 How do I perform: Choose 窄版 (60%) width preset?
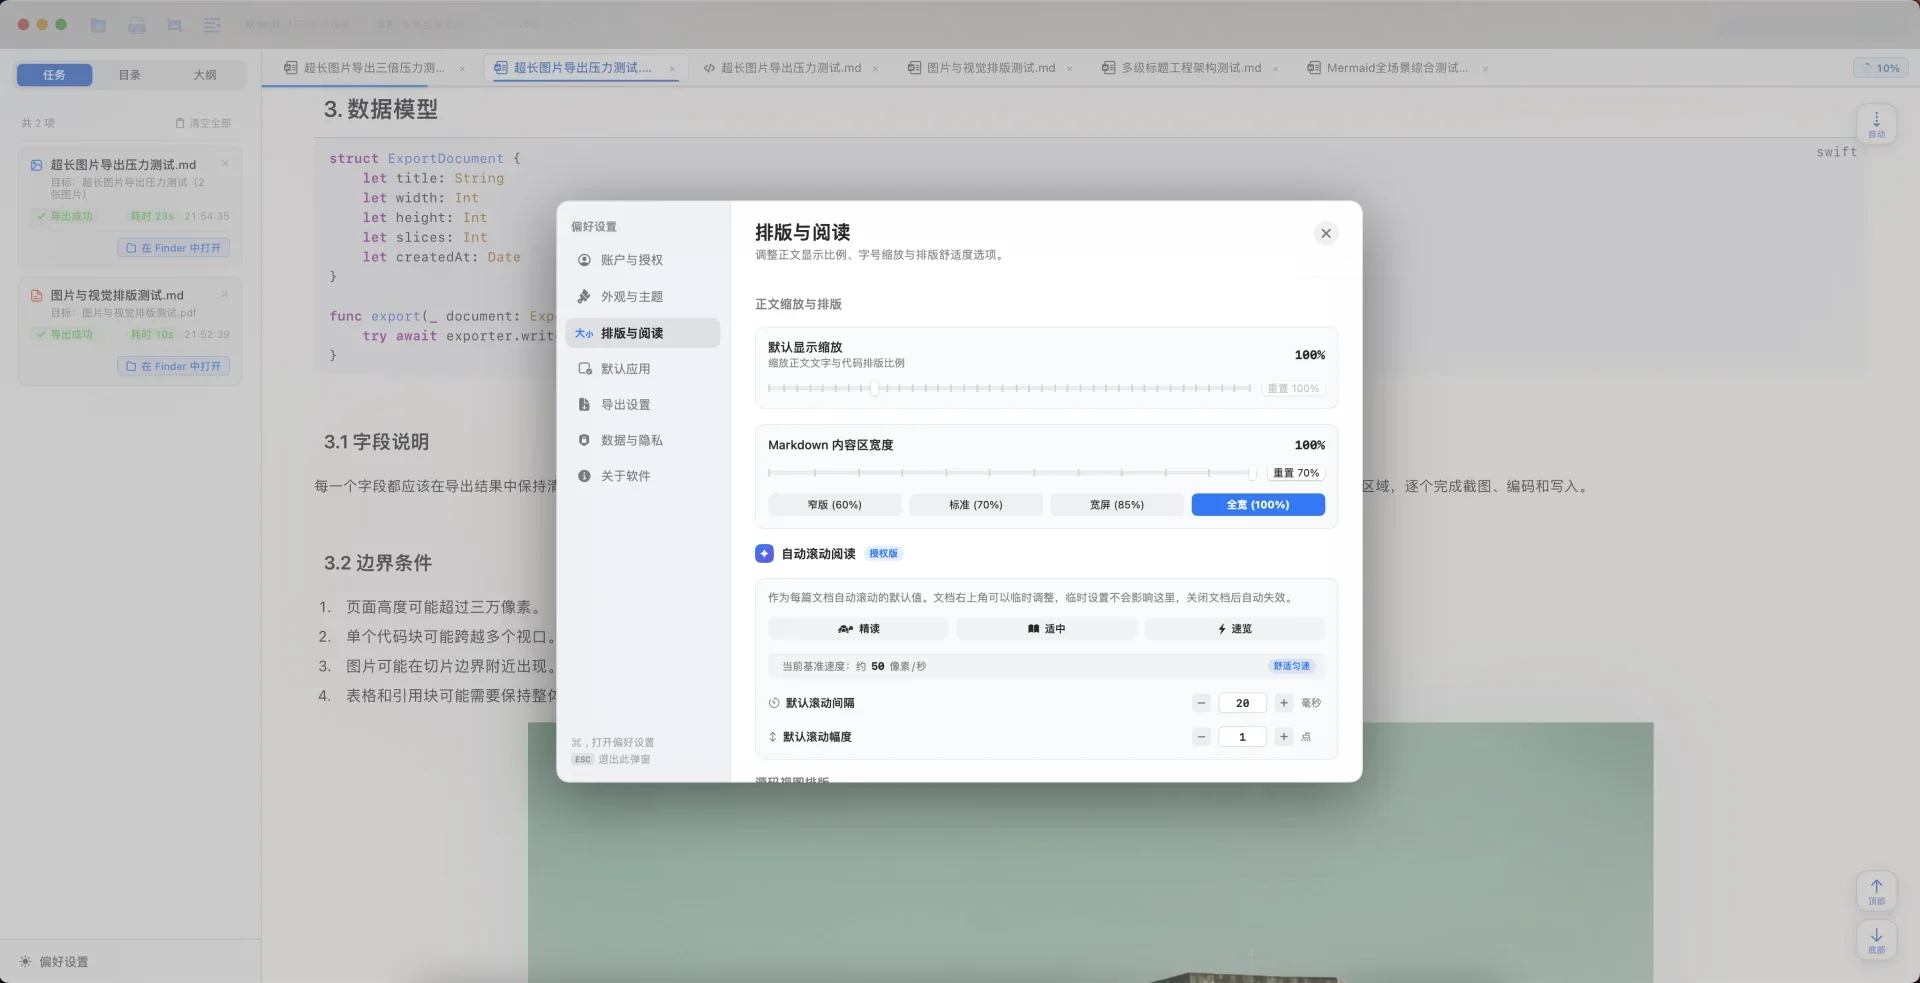click(x=835, y=505)
